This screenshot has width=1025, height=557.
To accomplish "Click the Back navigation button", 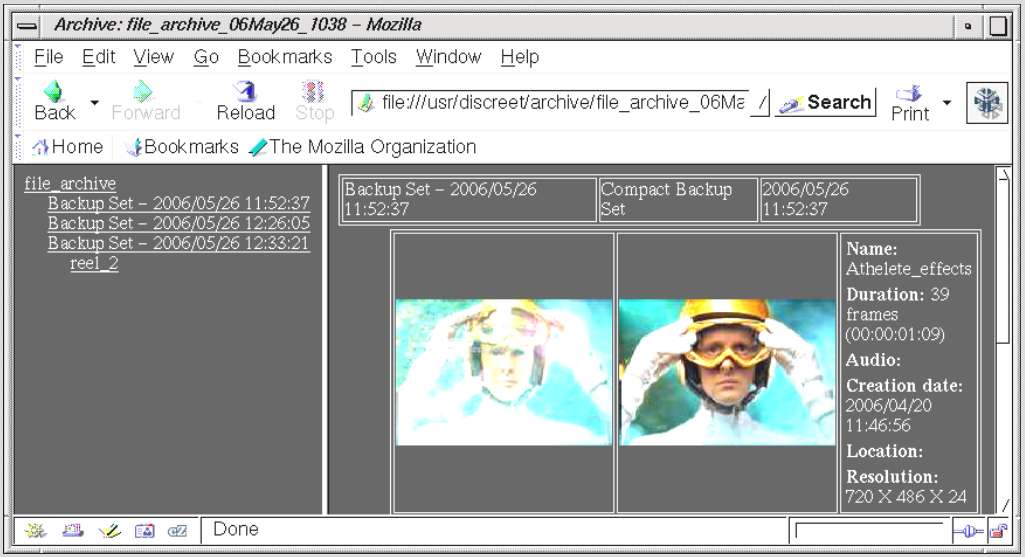I will click(54, 101).
